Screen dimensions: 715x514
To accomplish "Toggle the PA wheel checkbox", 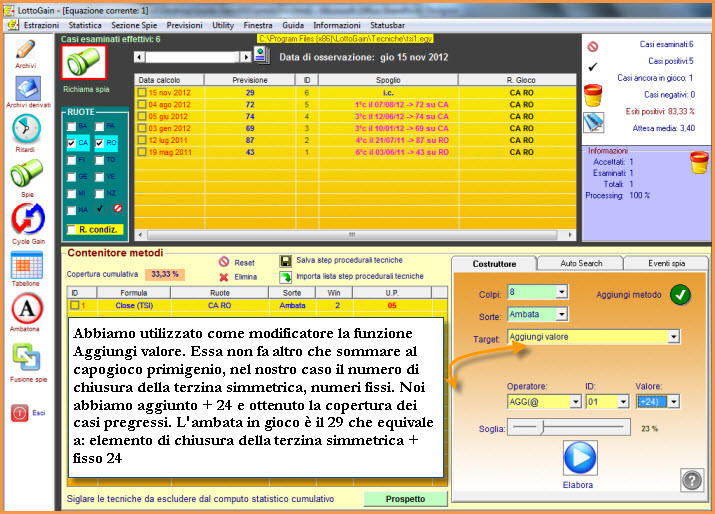I will (x=99, y=126).
